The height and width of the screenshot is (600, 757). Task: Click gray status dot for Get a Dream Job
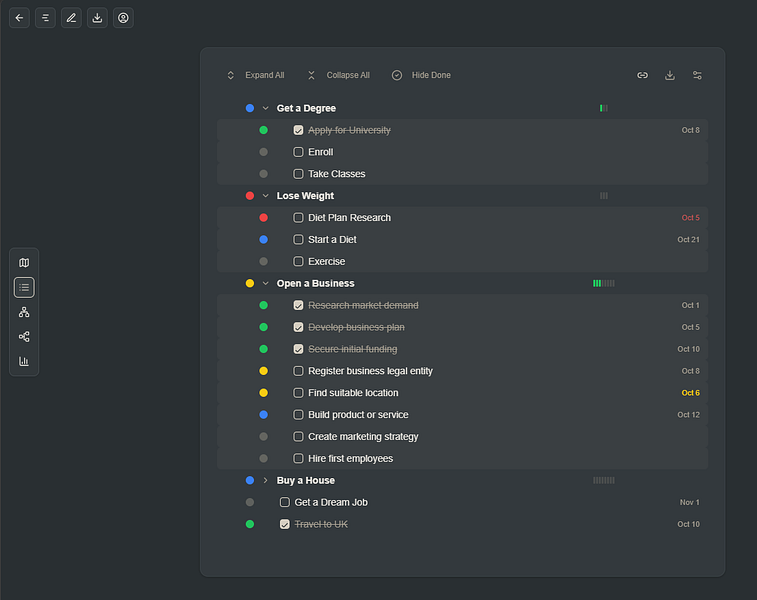250,502
